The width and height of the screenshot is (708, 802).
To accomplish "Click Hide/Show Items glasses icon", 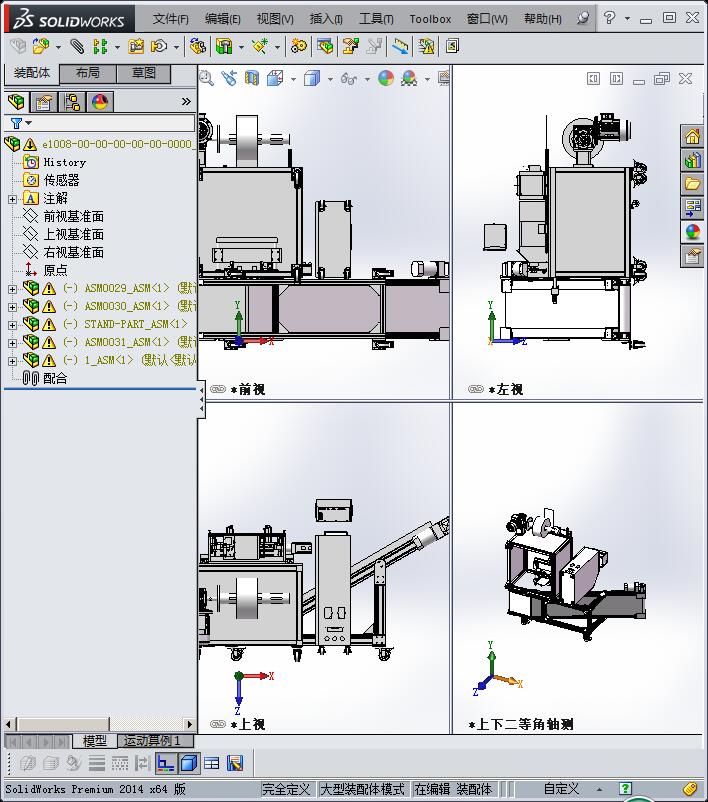I will point(349,78).
